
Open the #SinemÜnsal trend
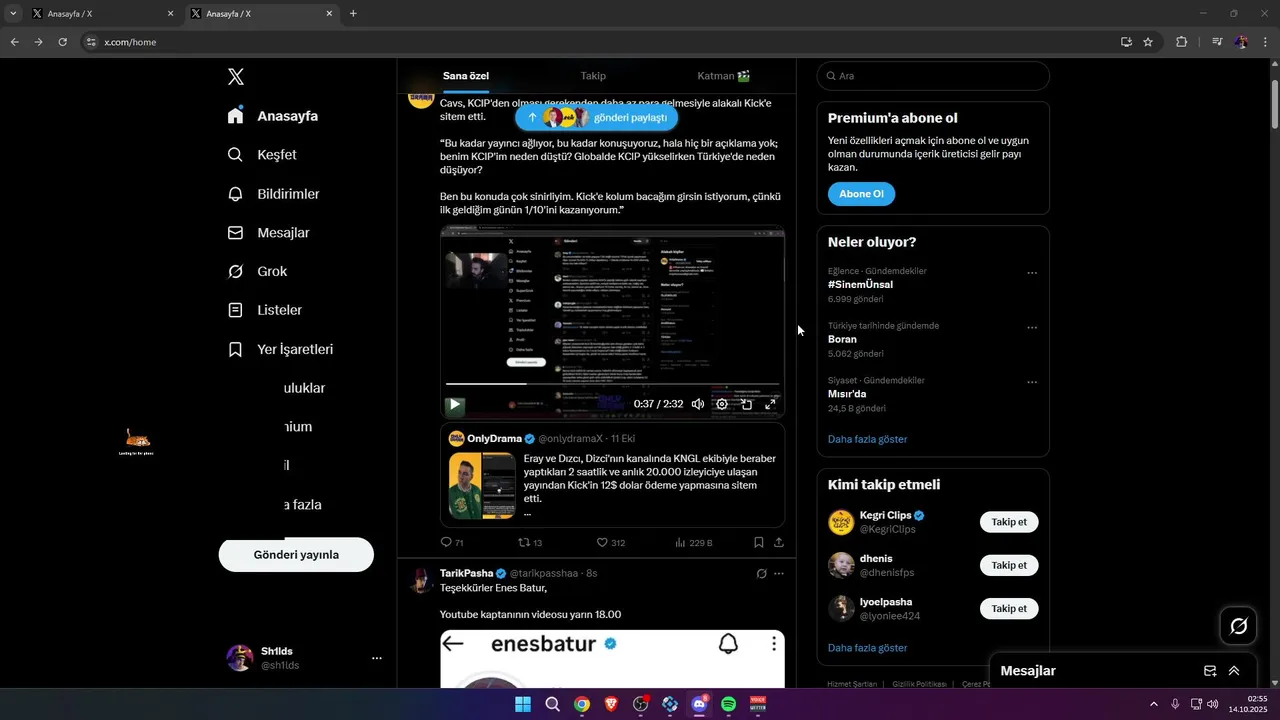[860, 285]
